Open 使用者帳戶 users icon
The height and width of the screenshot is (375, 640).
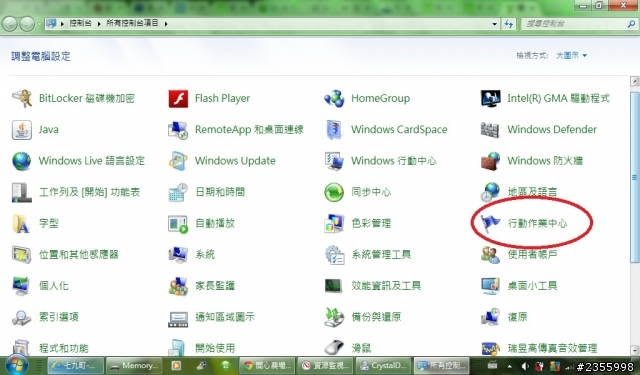pyautogui.click(x=490, y=255)
